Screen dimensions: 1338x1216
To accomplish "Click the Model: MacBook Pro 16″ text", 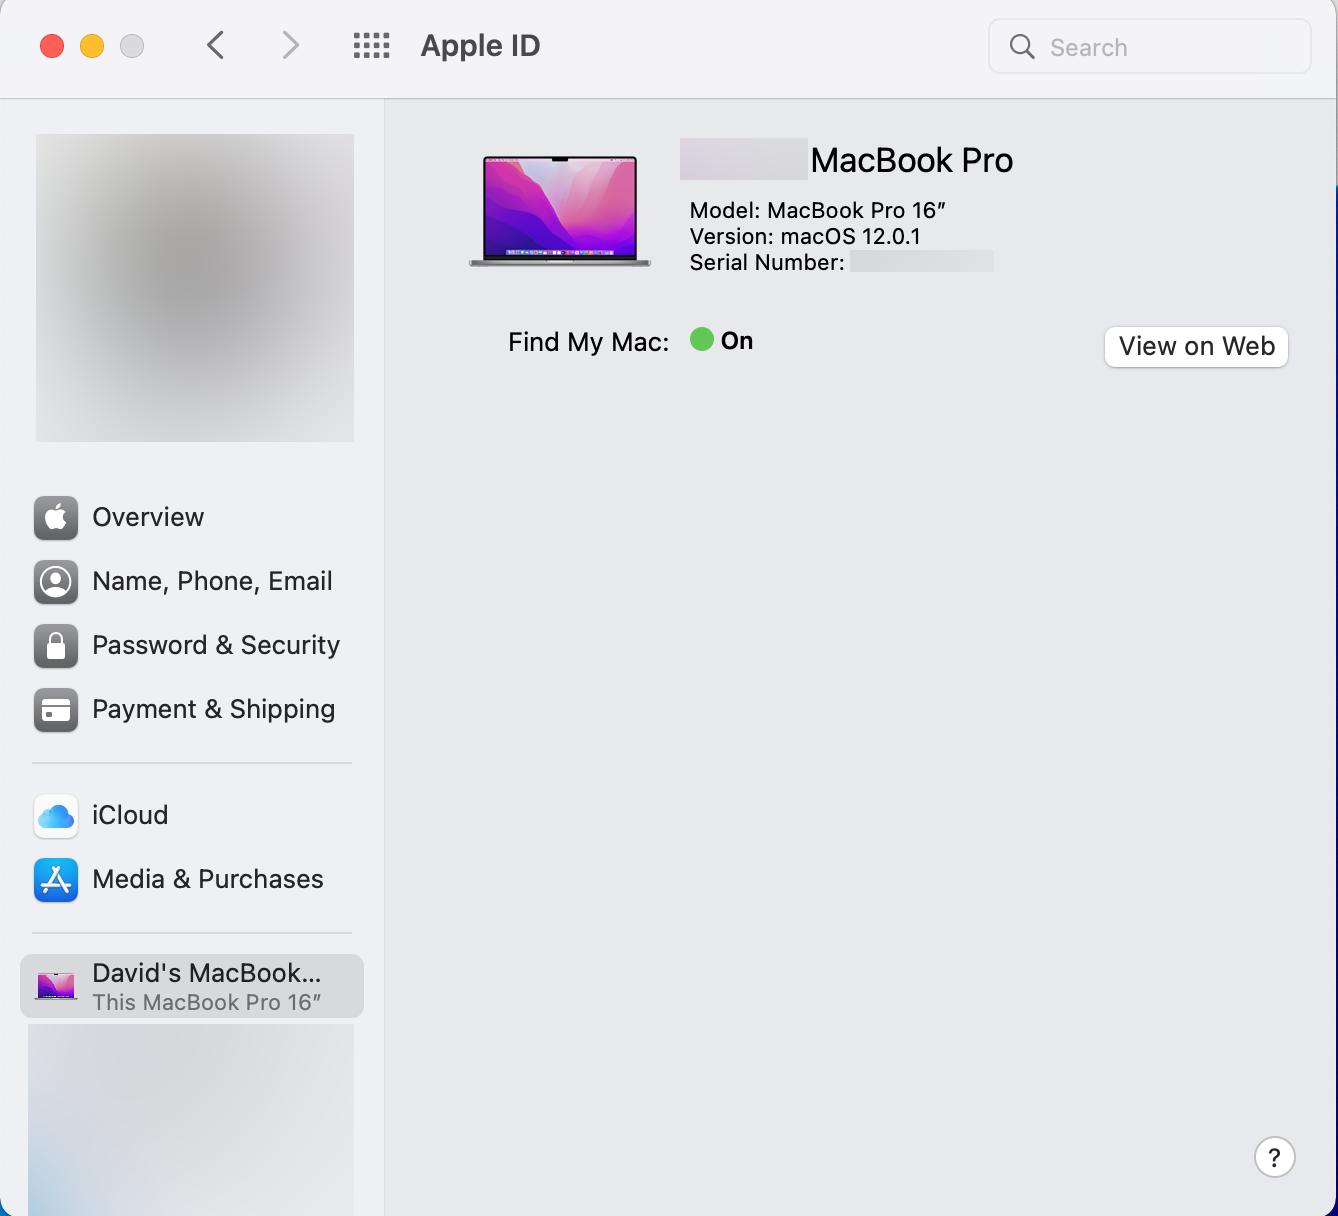I will [x=818, y=211].
